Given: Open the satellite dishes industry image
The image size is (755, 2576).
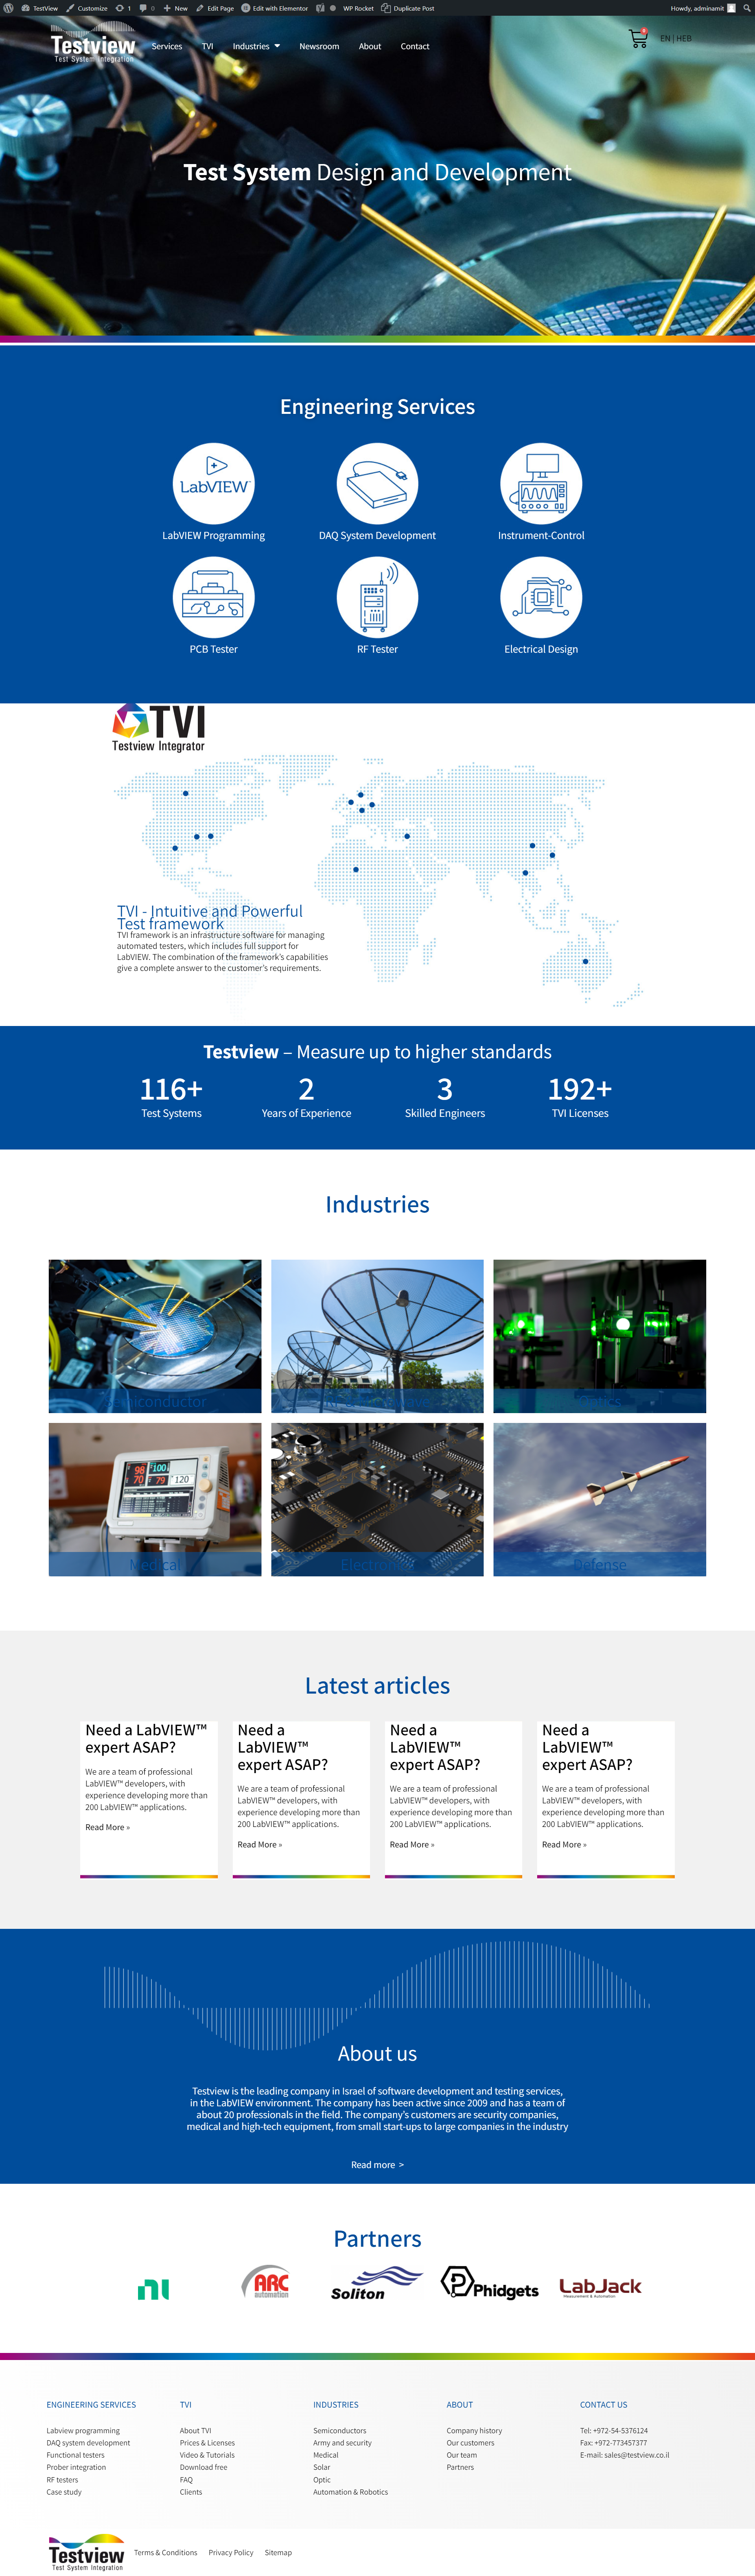Looking at the screenshot, I should click(377, 1336).
